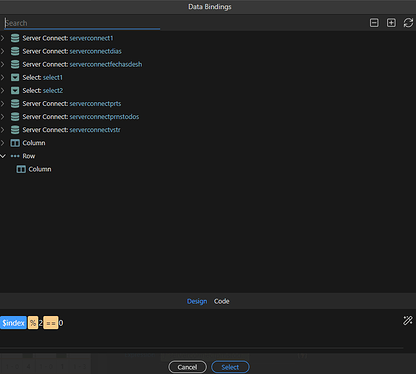Select the top-level Column label
Viewport: 416px width, 374px height.
pyautogui.click(x=34, y=143)
